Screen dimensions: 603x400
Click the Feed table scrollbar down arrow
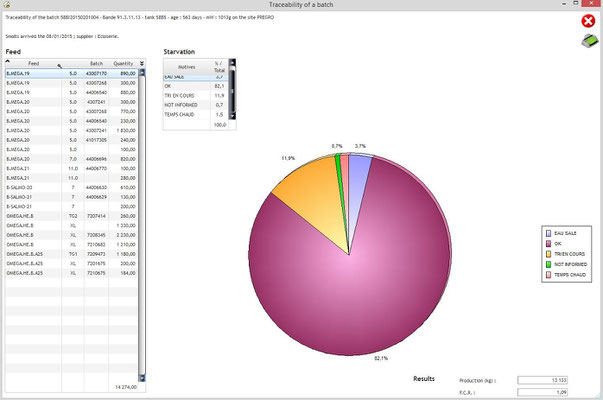pos(142,378)
